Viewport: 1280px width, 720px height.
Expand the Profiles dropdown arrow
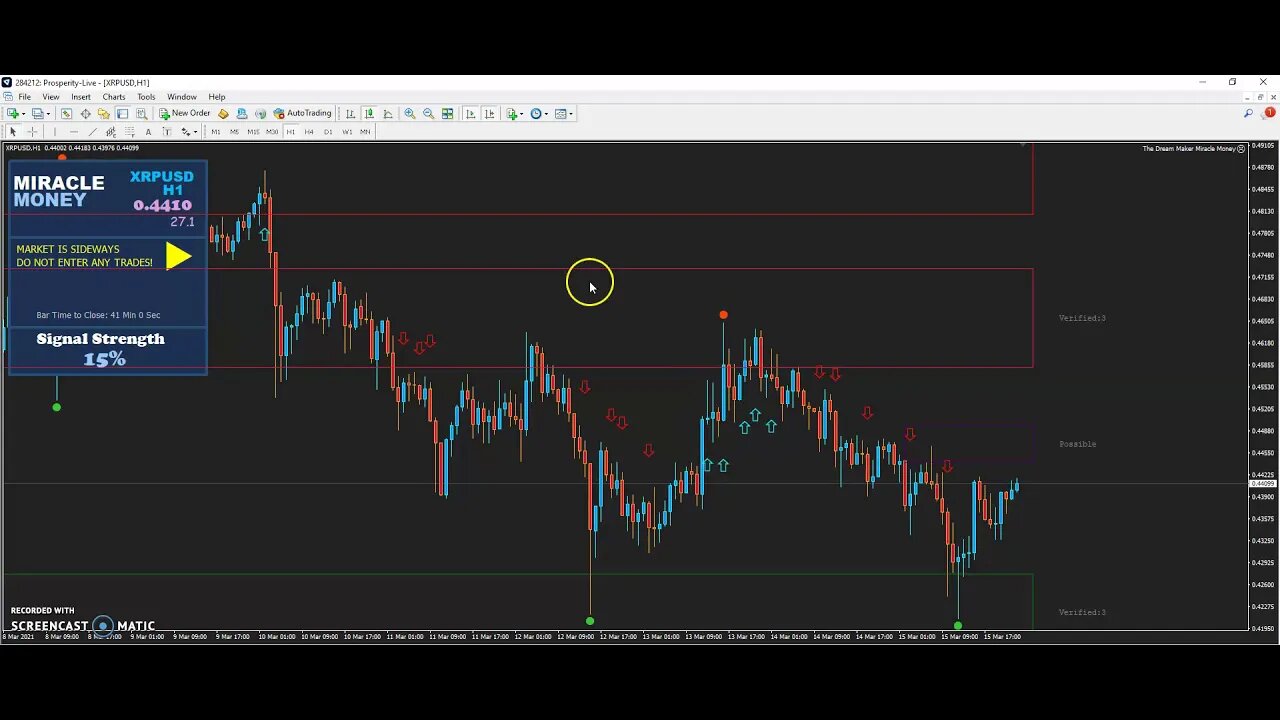[48, 113]
